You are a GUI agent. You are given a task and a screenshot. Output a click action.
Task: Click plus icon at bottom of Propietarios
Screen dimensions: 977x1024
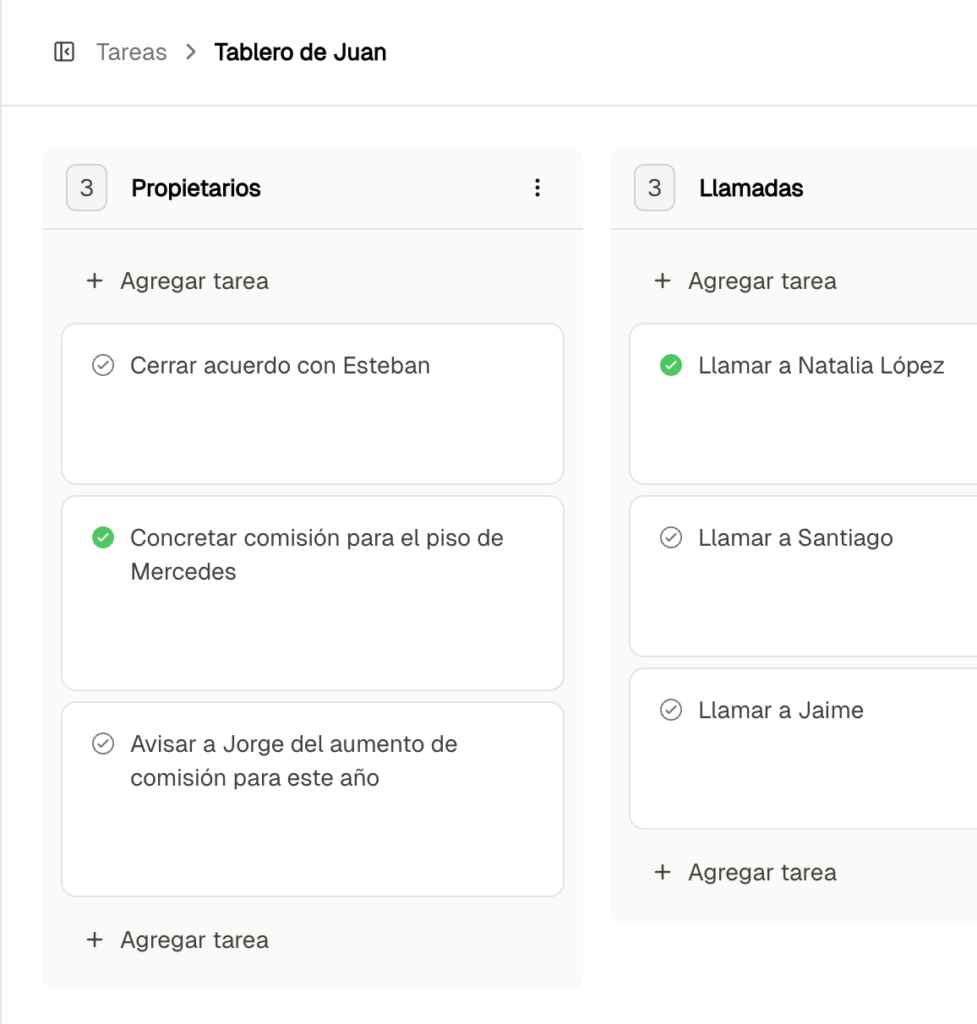click(x=95, y=940)
